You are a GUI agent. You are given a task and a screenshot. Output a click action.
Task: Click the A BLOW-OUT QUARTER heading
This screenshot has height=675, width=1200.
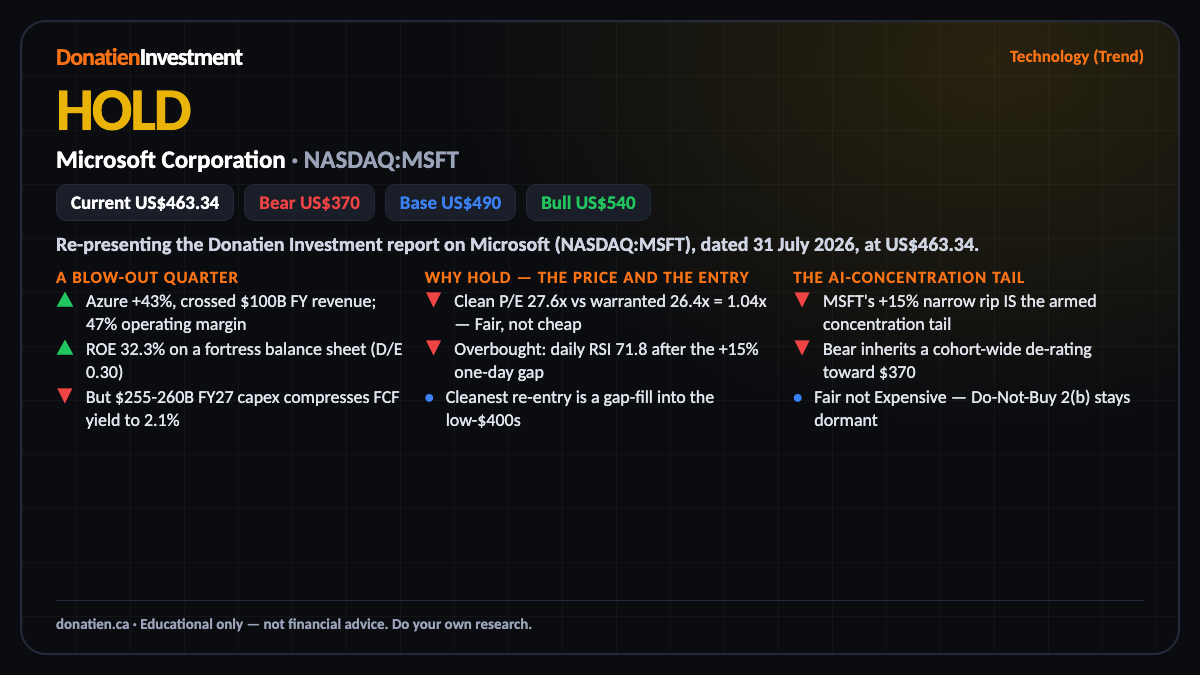click(147, 277)
